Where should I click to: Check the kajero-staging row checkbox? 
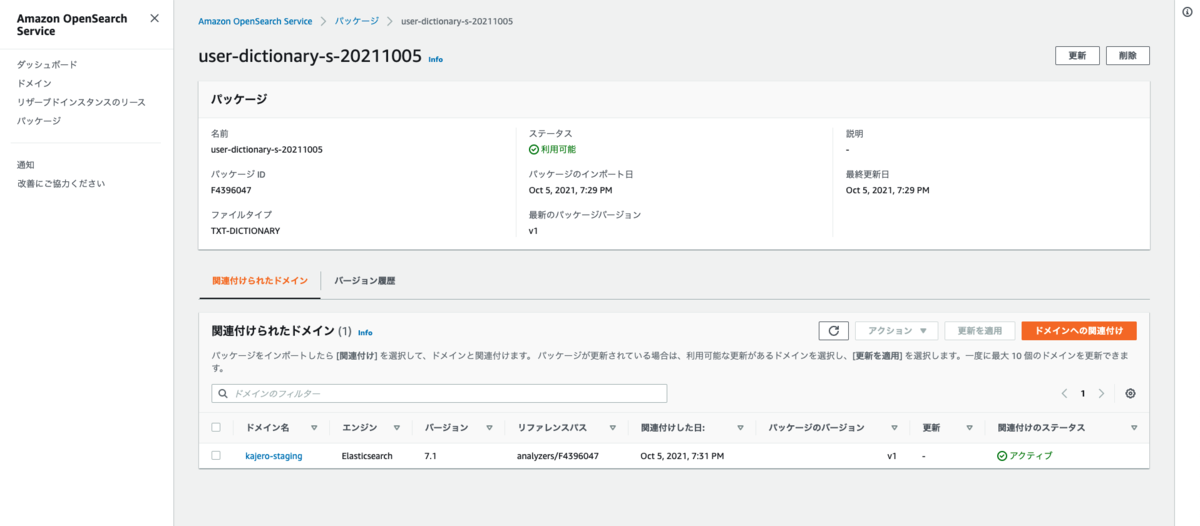click(x=216, y=455)
